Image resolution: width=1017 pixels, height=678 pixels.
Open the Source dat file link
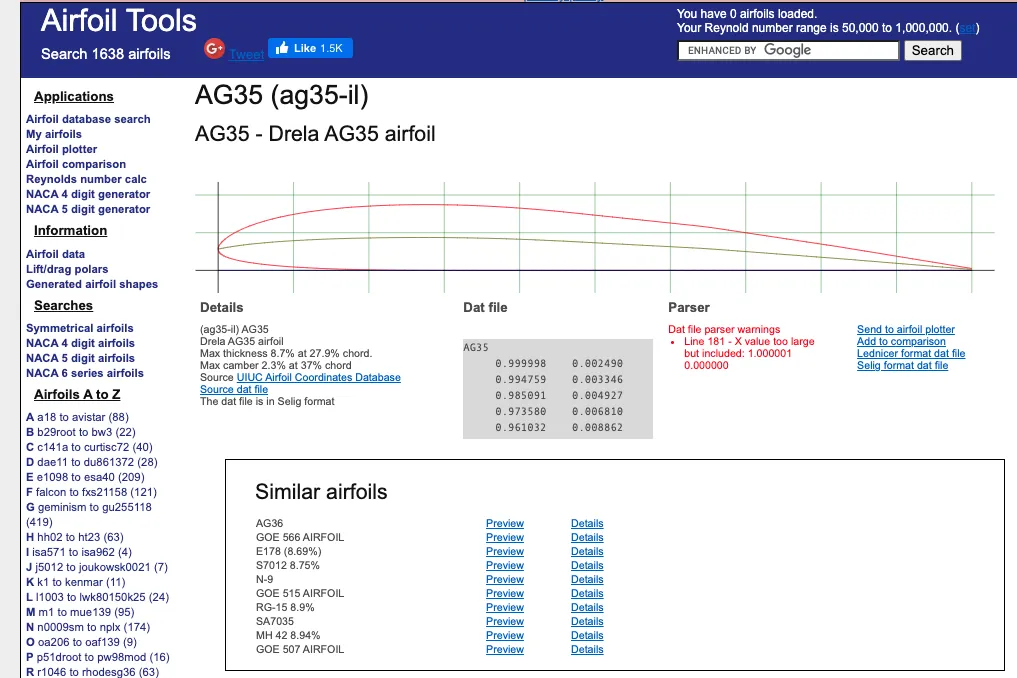(x=233, y=389)
